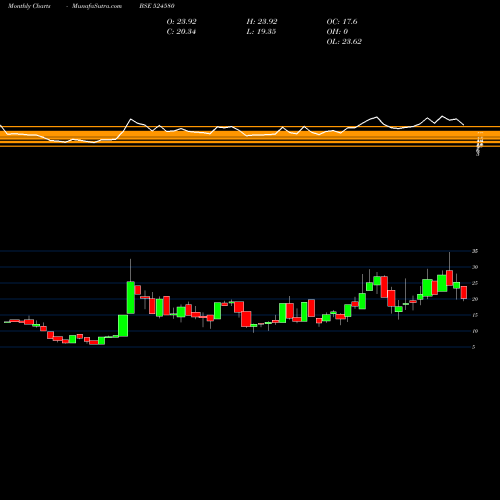Click the price axis label 20
Viewport: 500px width, 500px height.
[x=475, y=299]
